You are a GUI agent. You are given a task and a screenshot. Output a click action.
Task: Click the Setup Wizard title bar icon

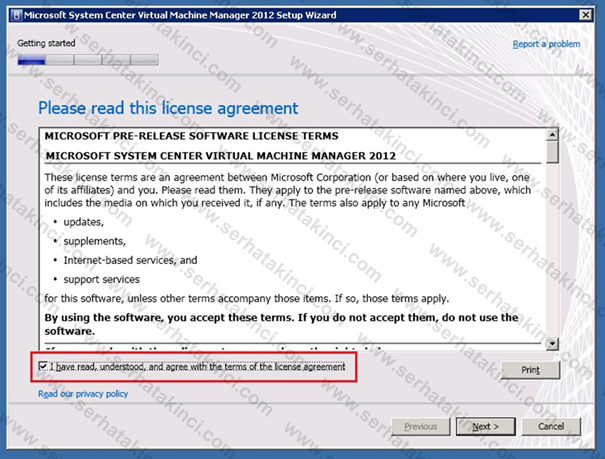(16, 15)
